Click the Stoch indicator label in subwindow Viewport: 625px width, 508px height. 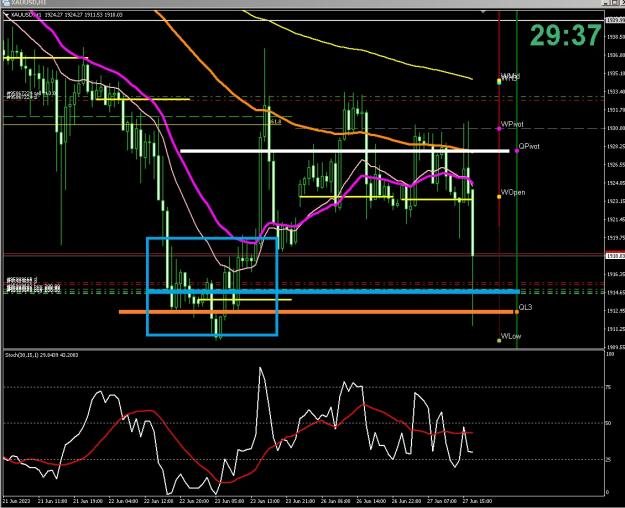41,355
